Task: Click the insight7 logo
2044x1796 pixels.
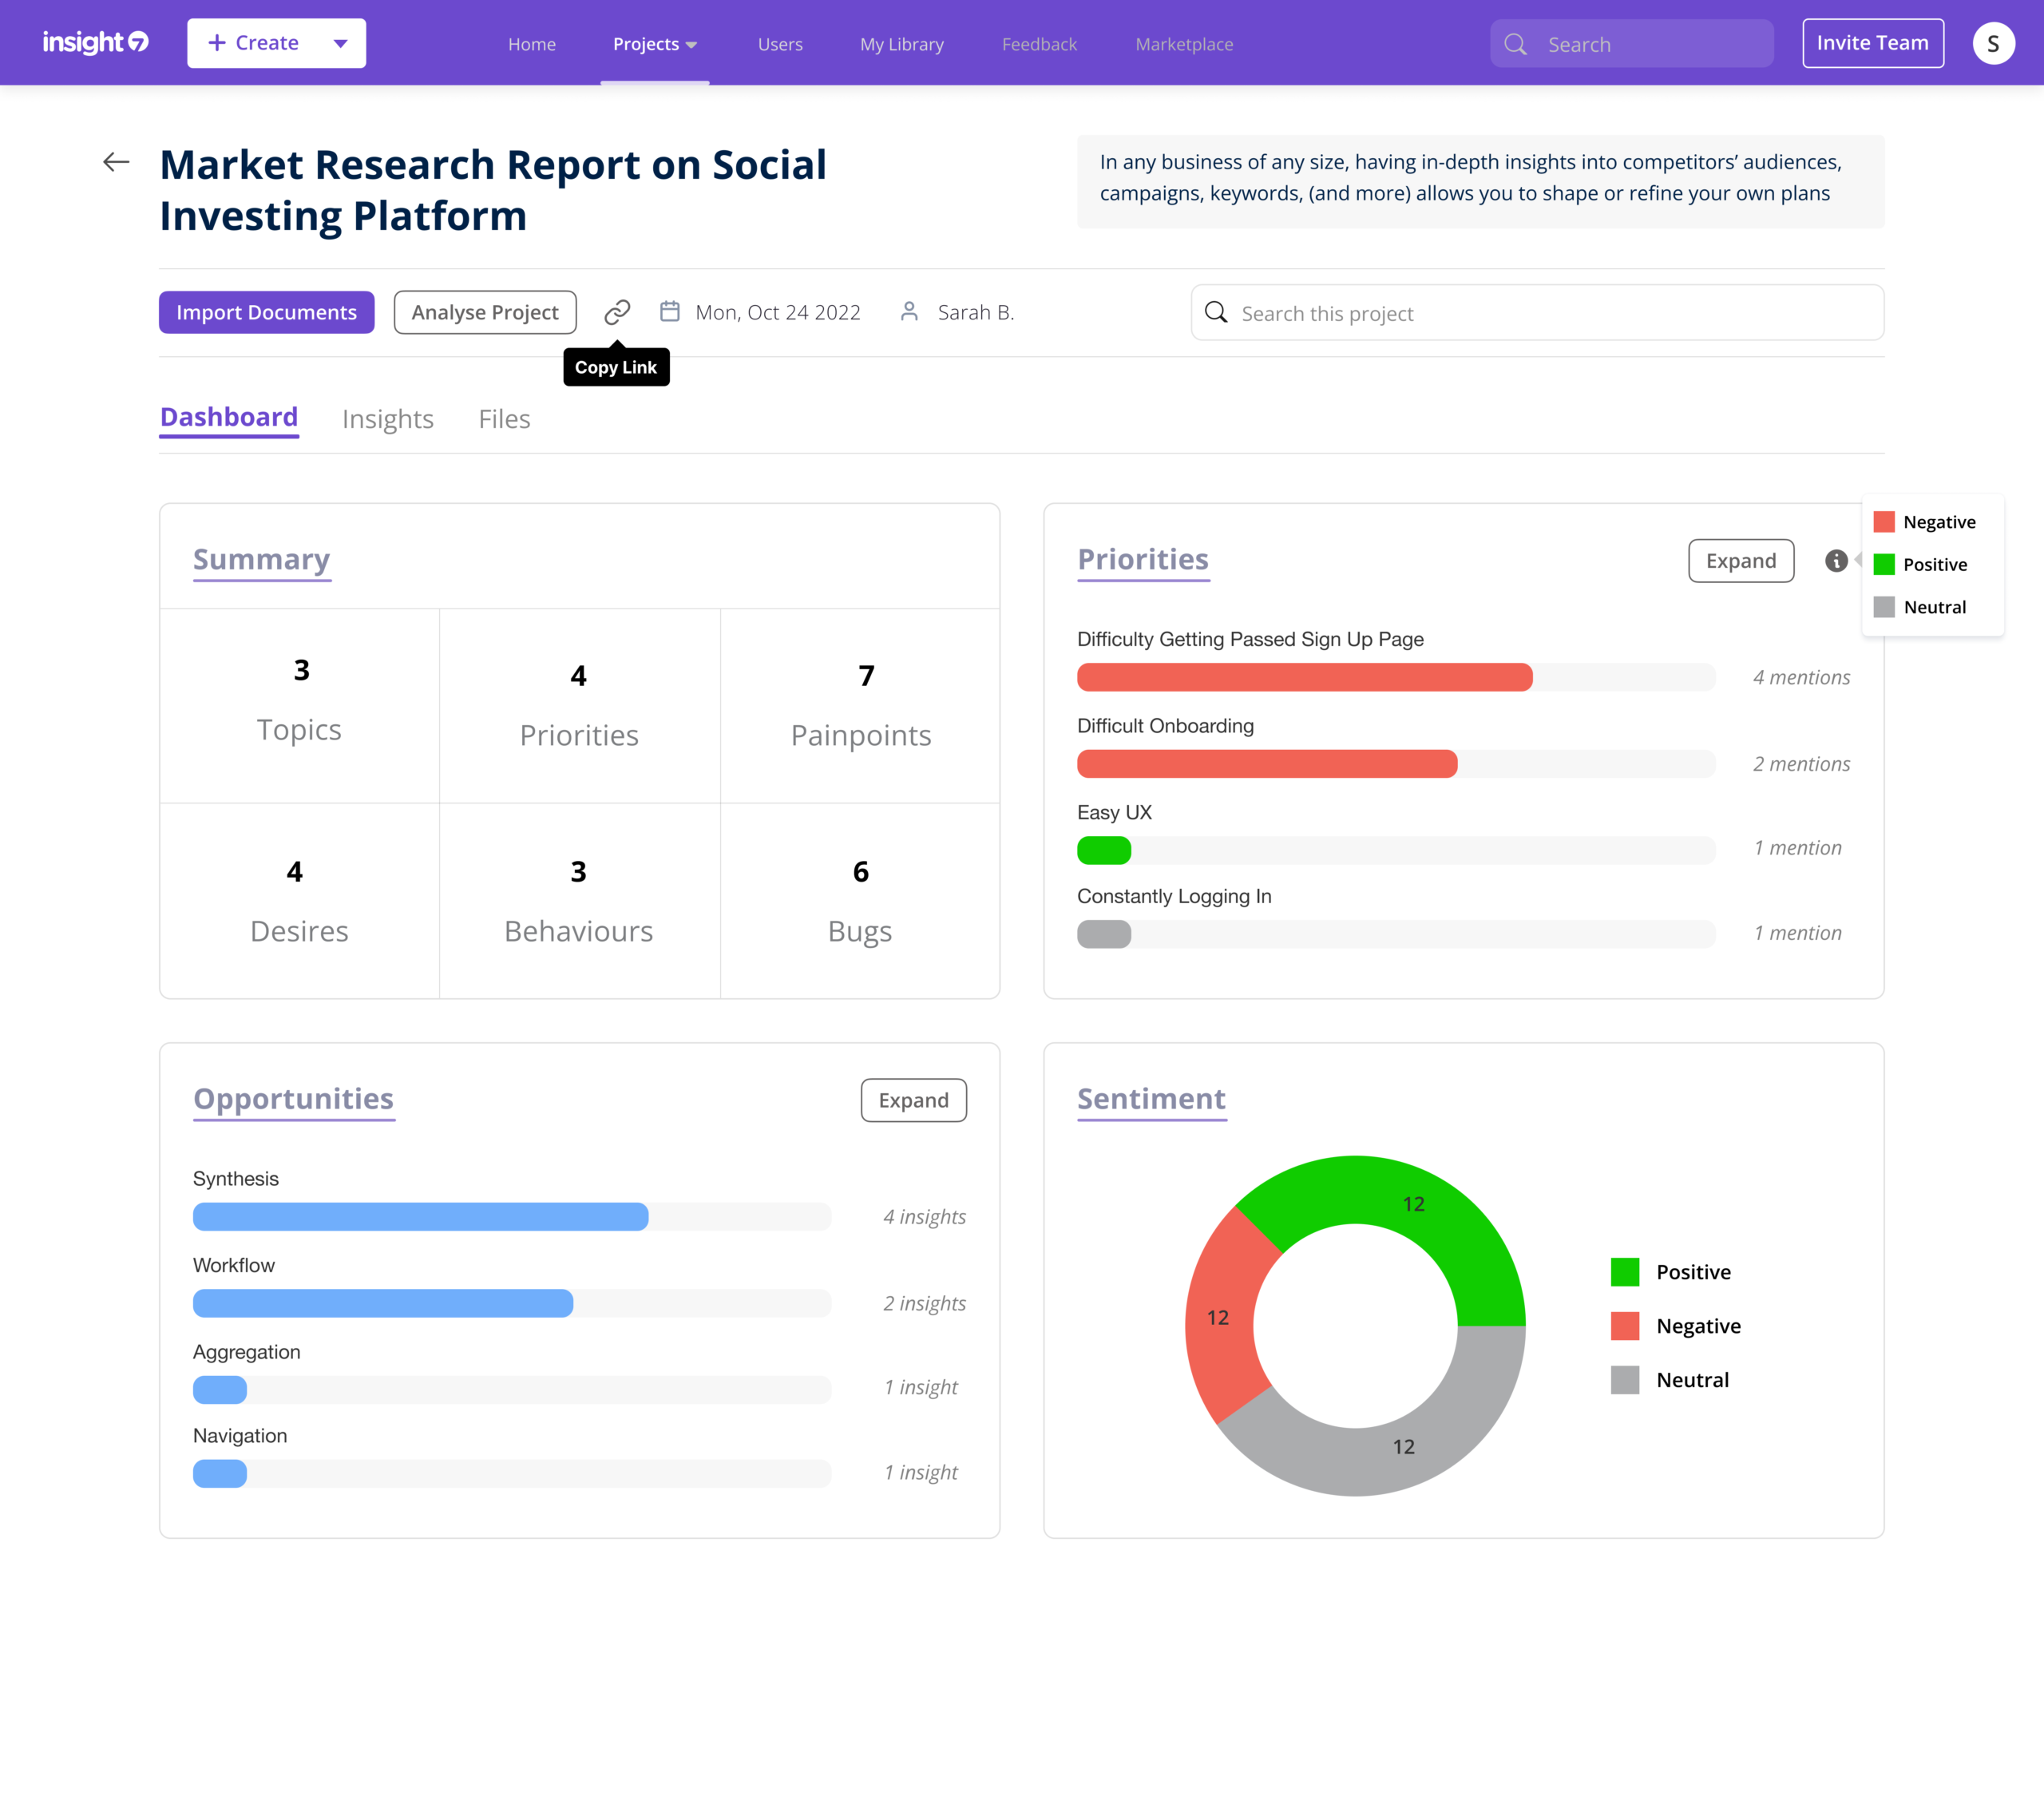Action: [x=95, y=43]
